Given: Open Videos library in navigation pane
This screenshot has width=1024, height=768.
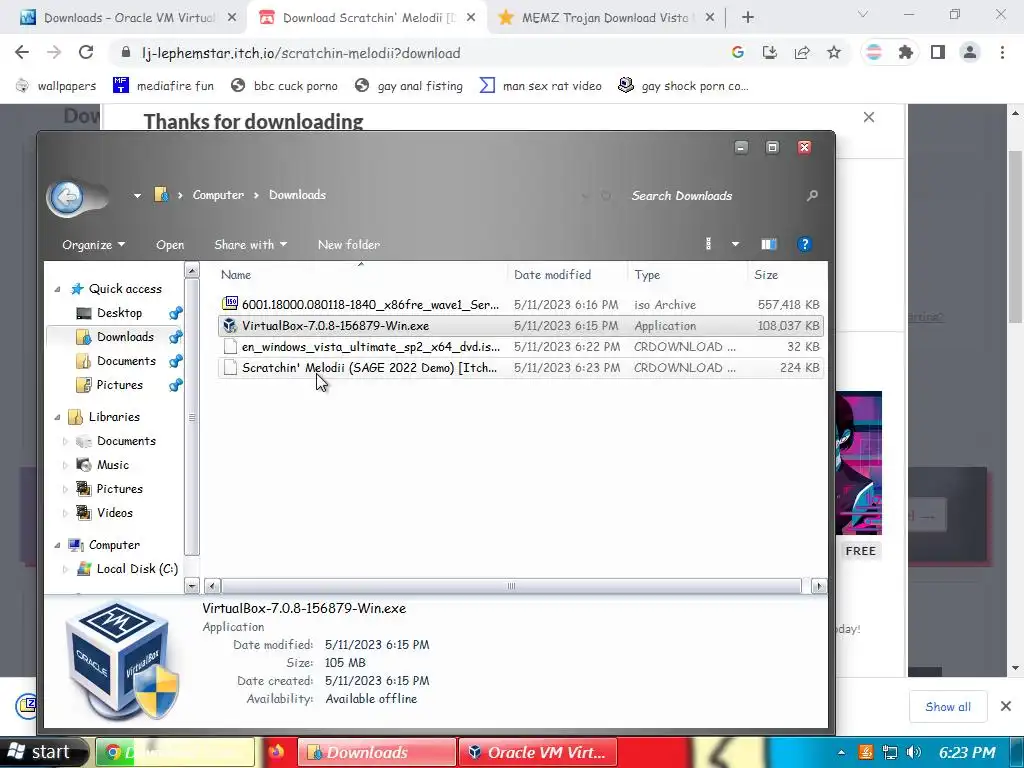Looking at the screenshot, I should point(114,513).
